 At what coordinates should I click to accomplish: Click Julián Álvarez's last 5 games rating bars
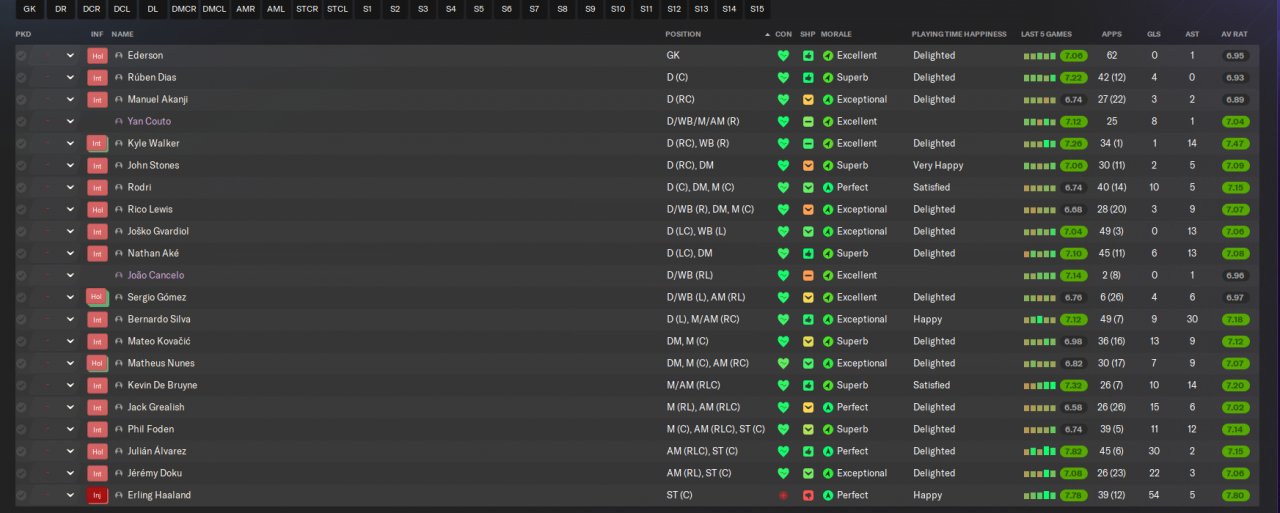[1040, 452]
